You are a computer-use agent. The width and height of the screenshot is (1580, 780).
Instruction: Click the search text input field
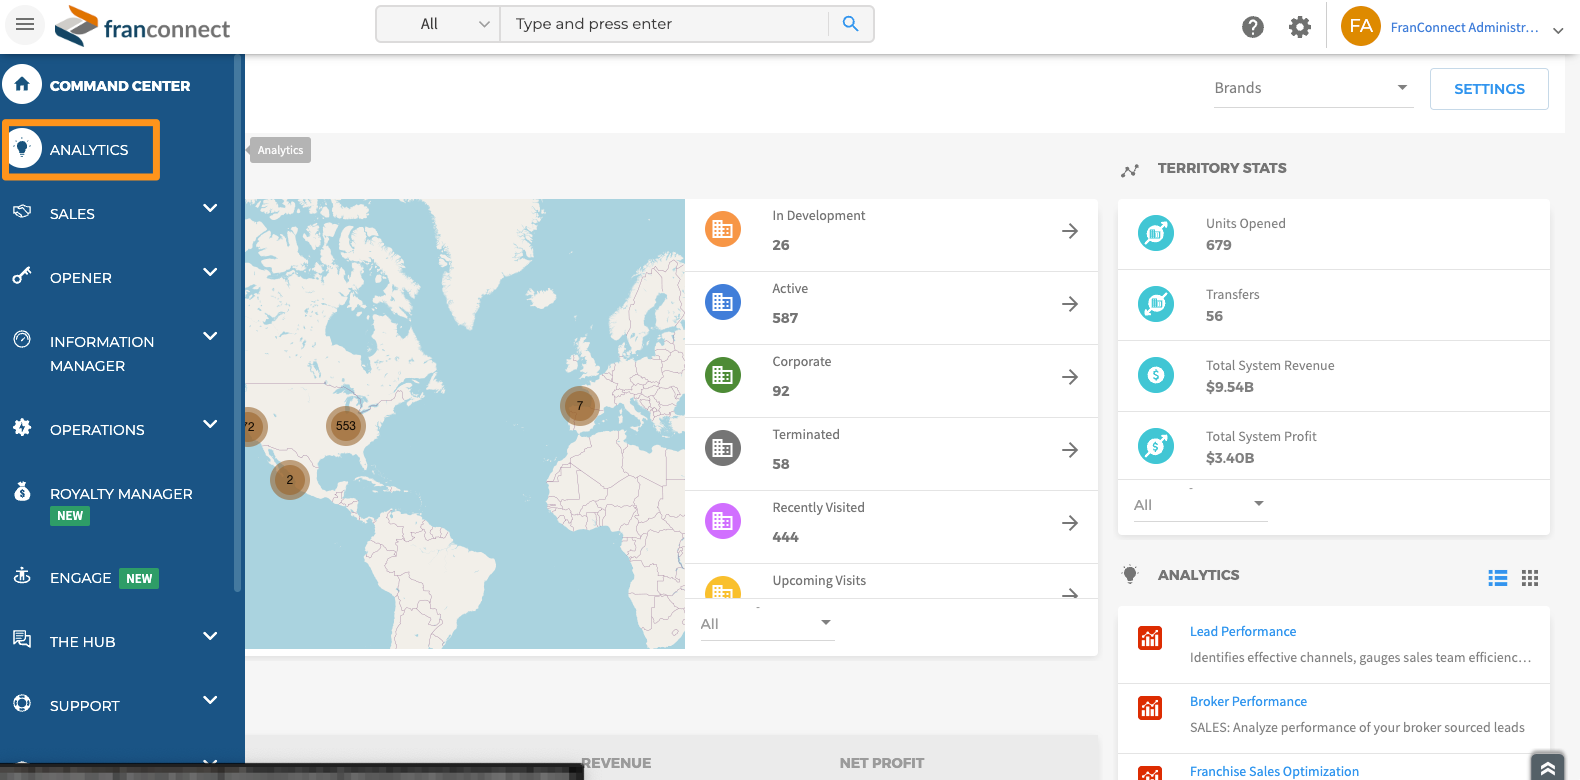(x=665, y=24)
